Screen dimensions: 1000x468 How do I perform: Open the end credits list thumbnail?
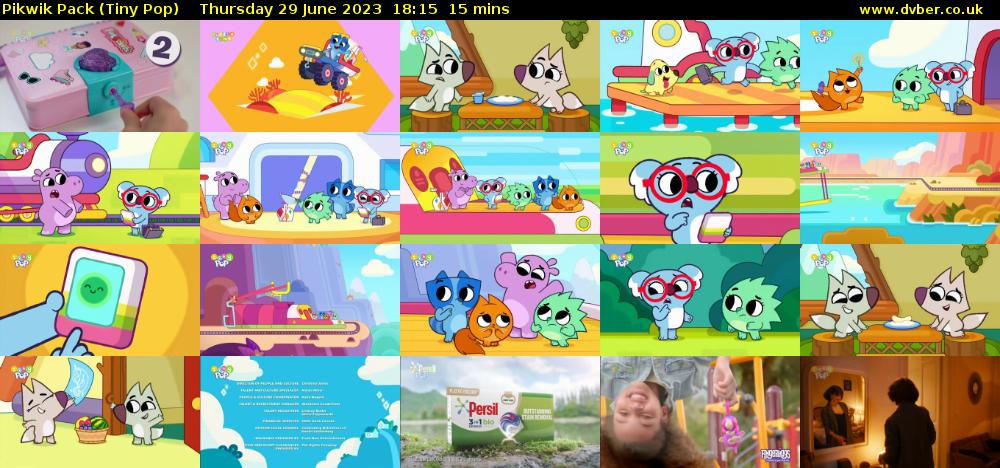[x=300, y=412]
